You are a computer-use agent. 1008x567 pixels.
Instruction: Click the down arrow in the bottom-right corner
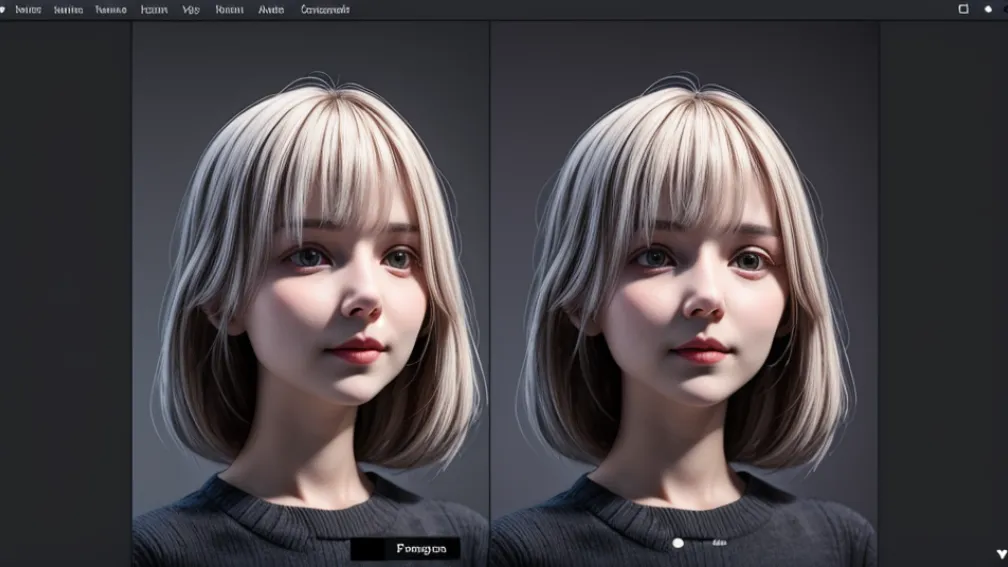click(1002, 554)
